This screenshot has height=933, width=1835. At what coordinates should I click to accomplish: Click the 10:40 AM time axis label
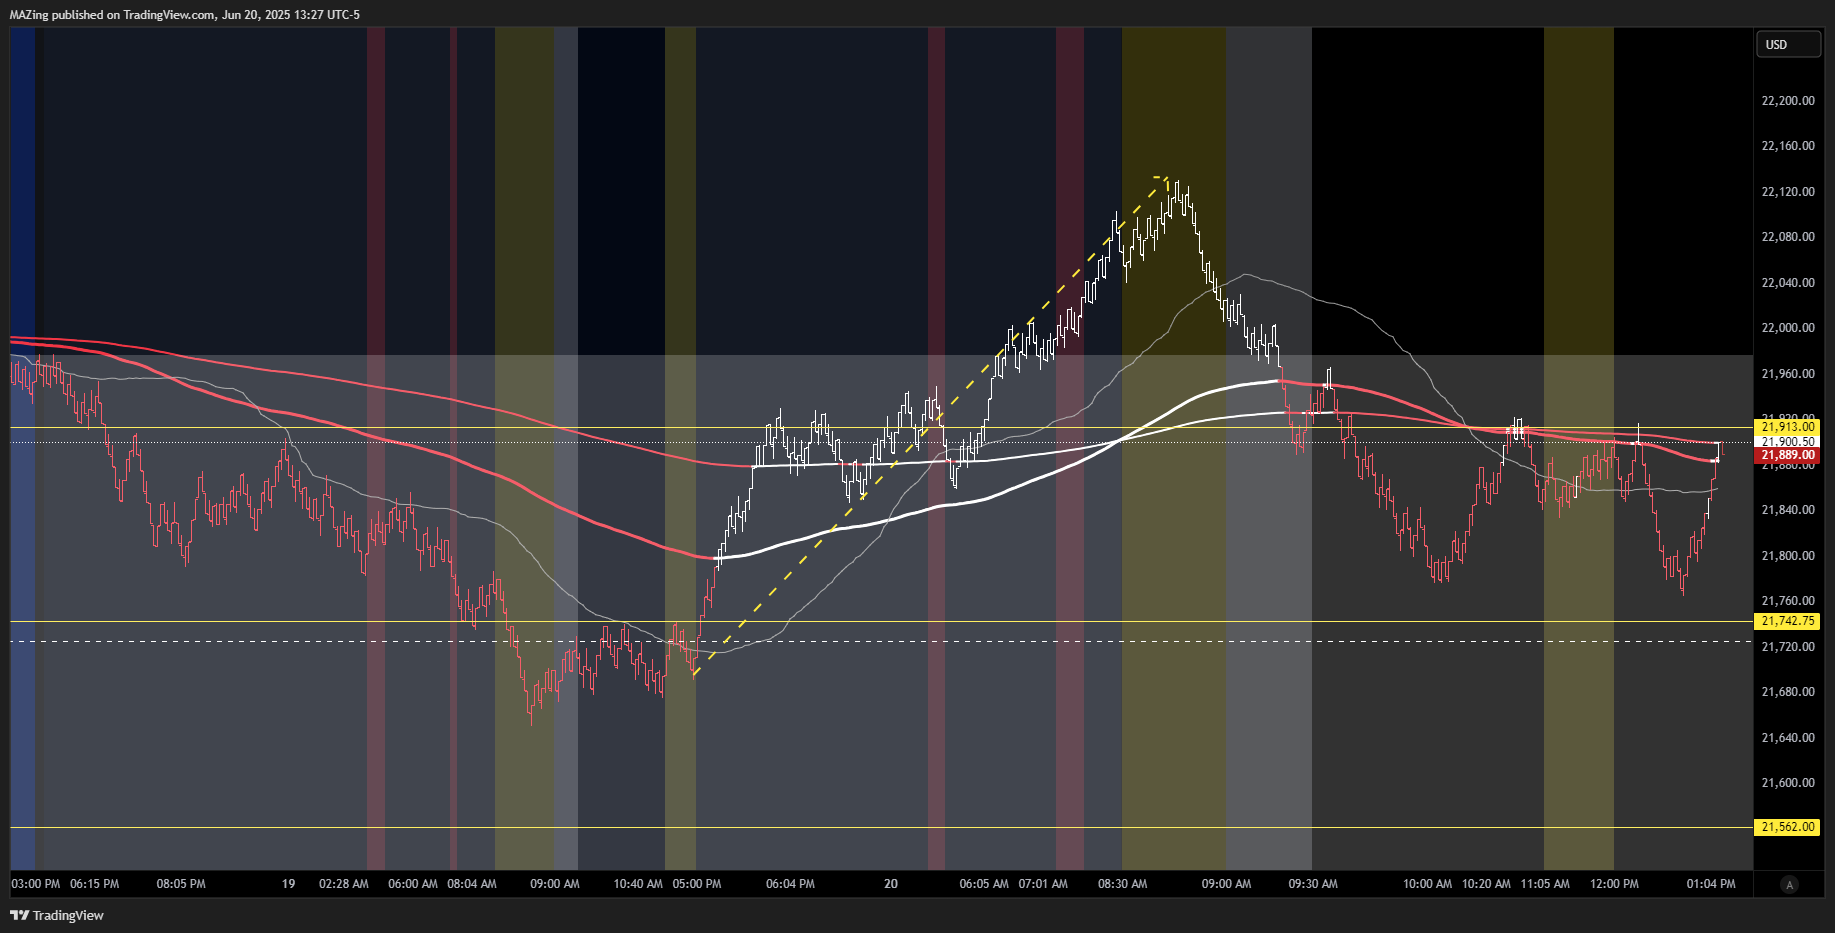pyautogui.click(x=638, y=884)
